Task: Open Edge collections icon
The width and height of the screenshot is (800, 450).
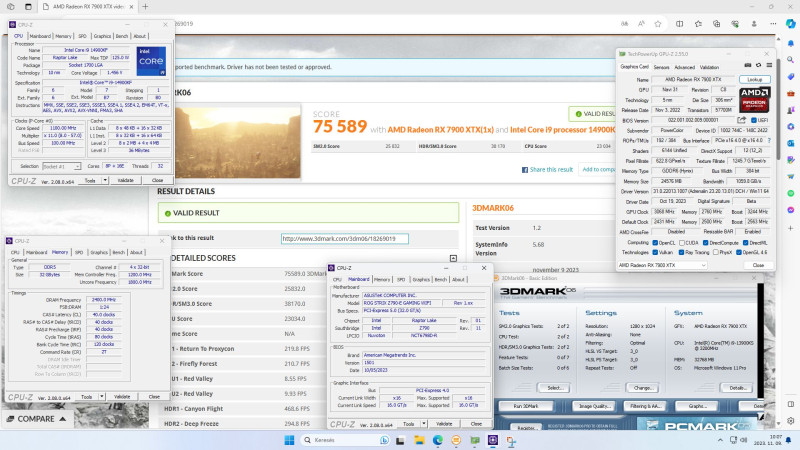Action: tap(716, 24)
